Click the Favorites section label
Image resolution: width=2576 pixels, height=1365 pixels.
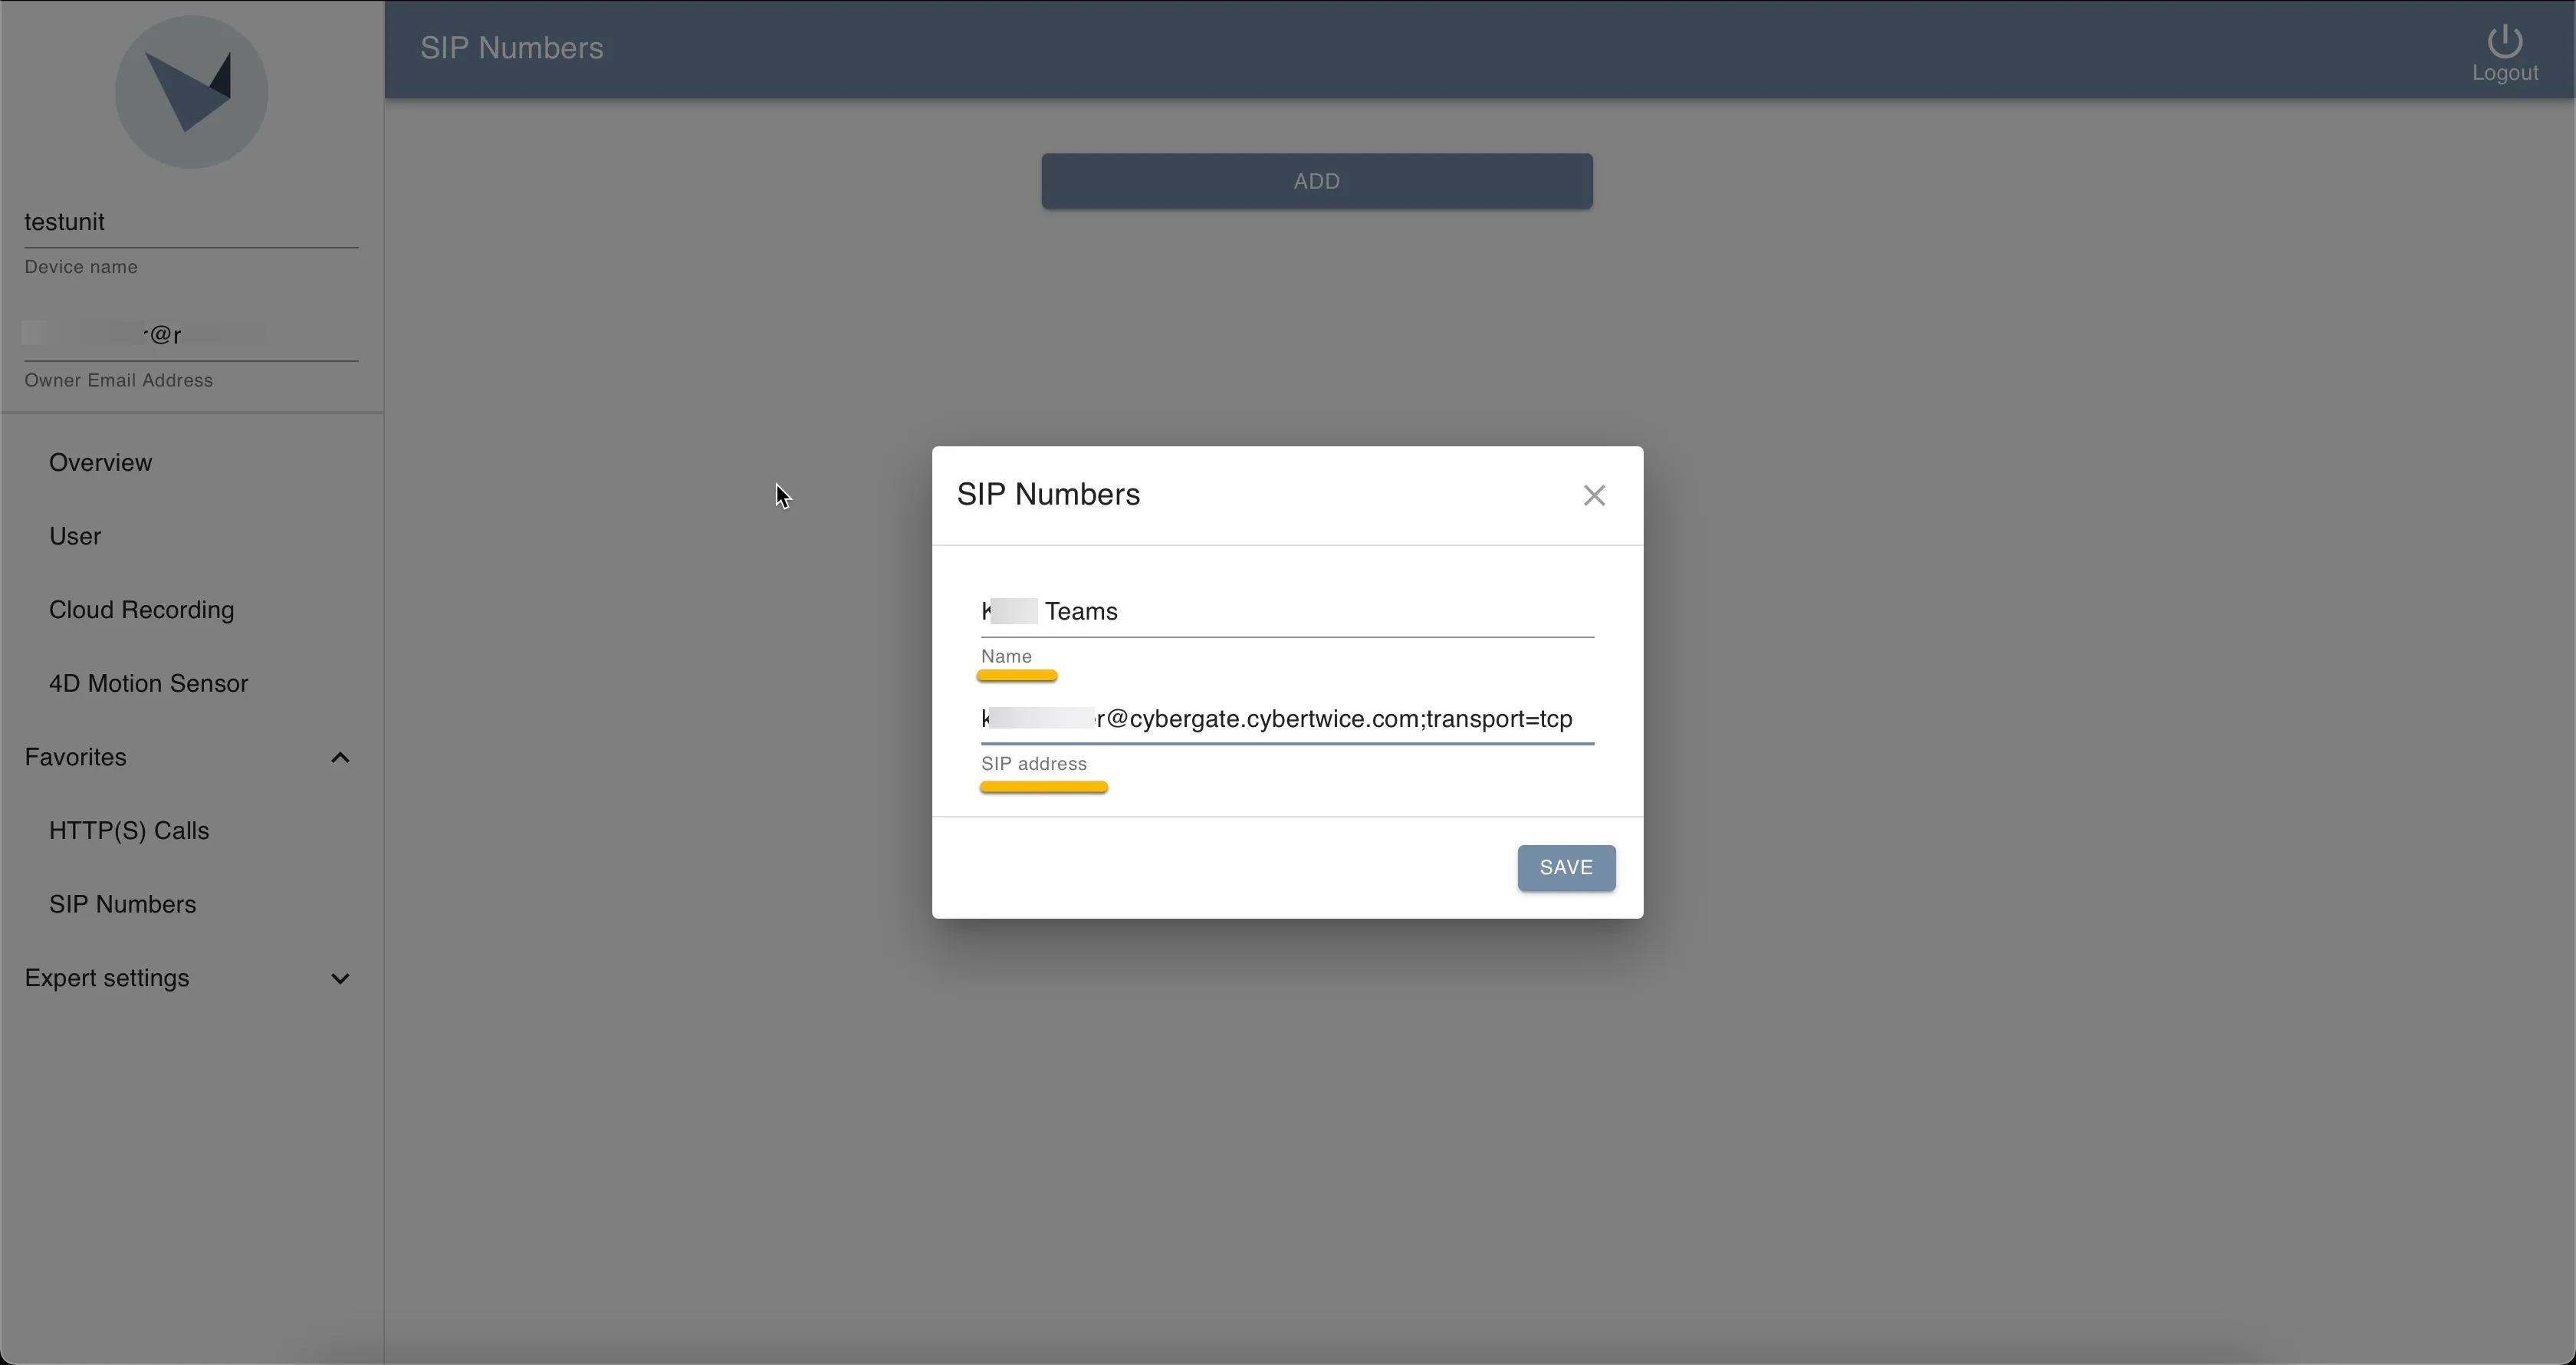[x=76, y=757]
